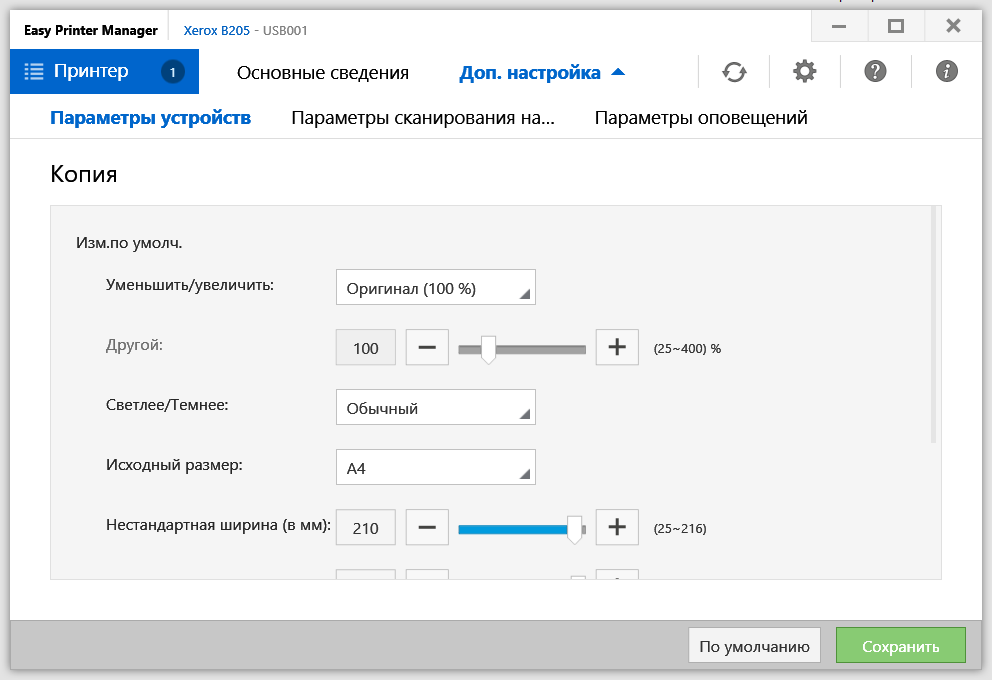Decrease the Другой scale with minus
Image resolution: width=992 pixels, height=680 pixels.
point(427,348)
